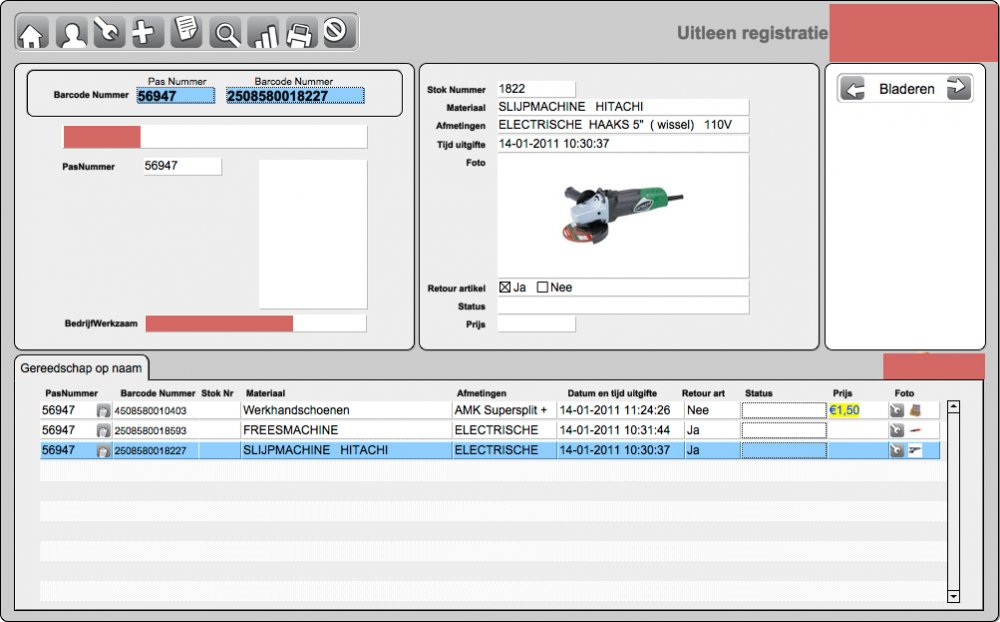Click the Stok Nummer field showing 1822
The height and width of the screenshot is (622, 1000).
[x=536, y=89]
